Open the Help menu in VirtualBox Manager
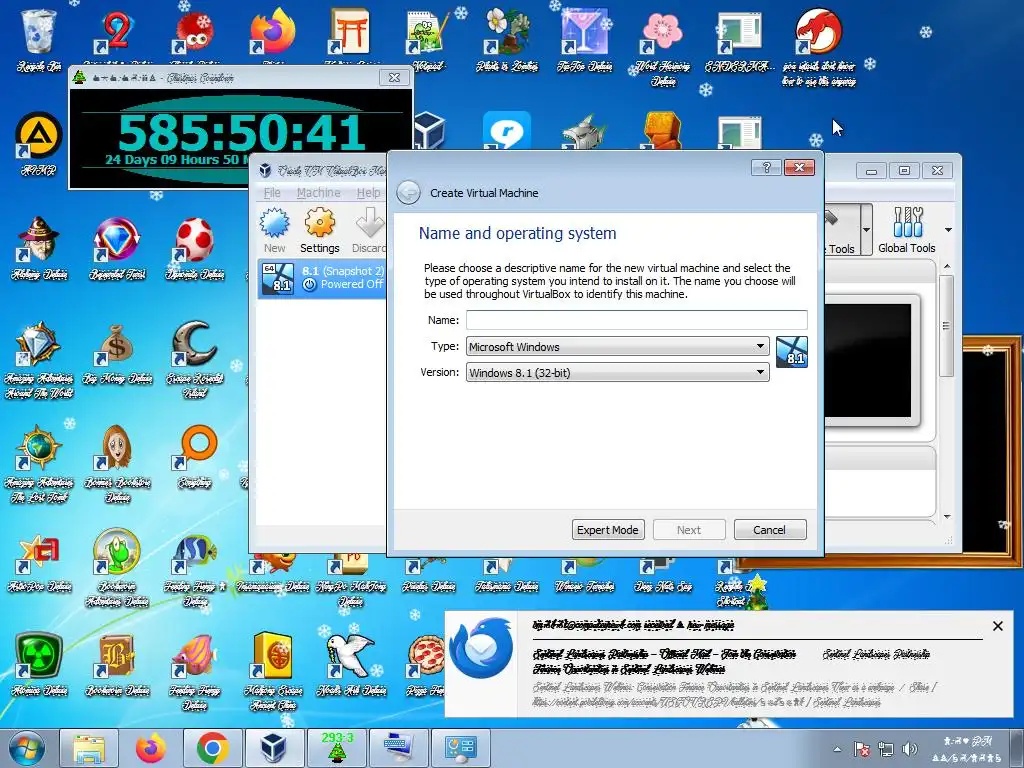 pos(368,193)
